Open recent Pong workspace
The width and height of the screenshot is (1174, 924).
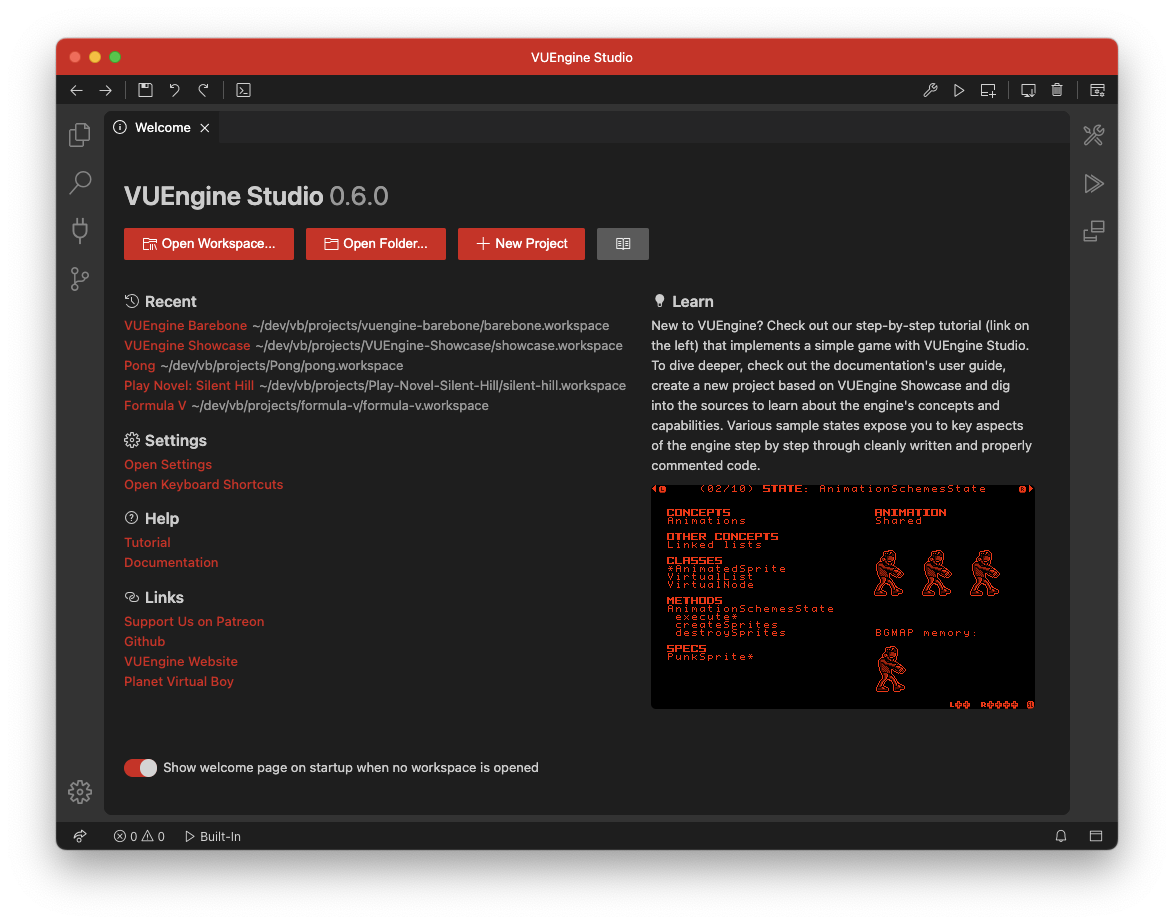click(x=140, y=365)
